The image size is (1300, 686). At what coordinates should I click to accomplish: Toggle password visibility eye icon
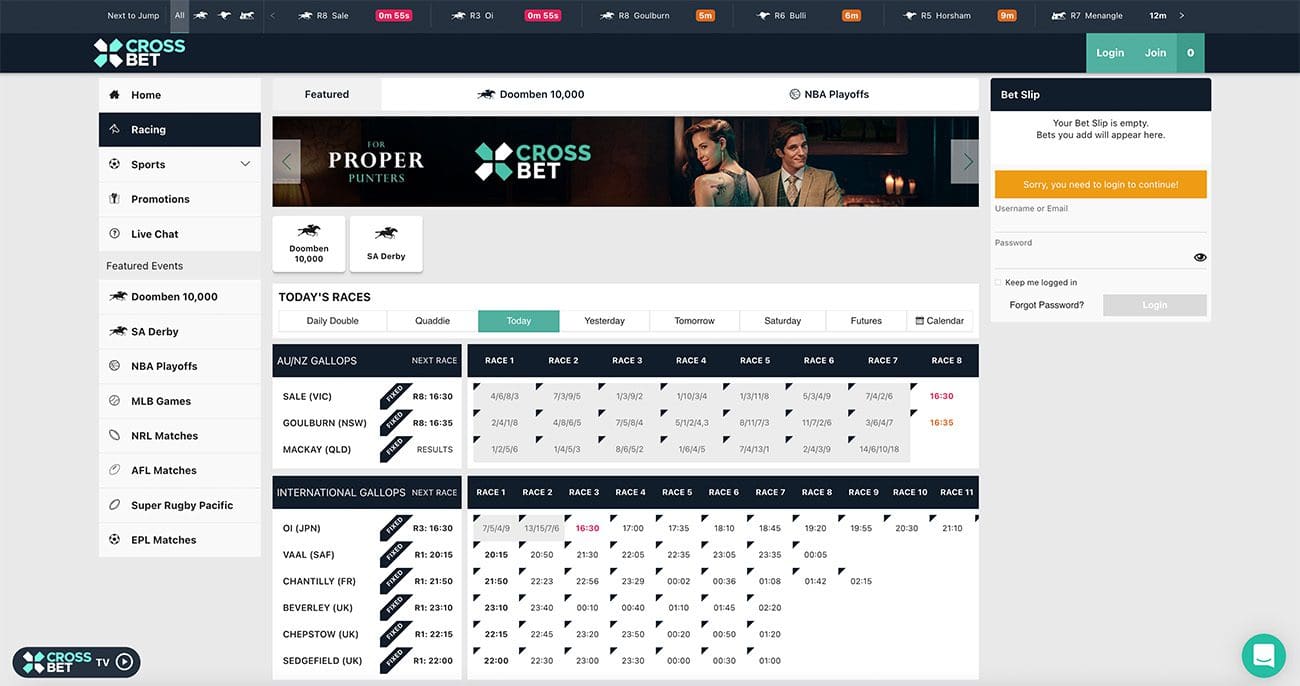pos(1200,257)
